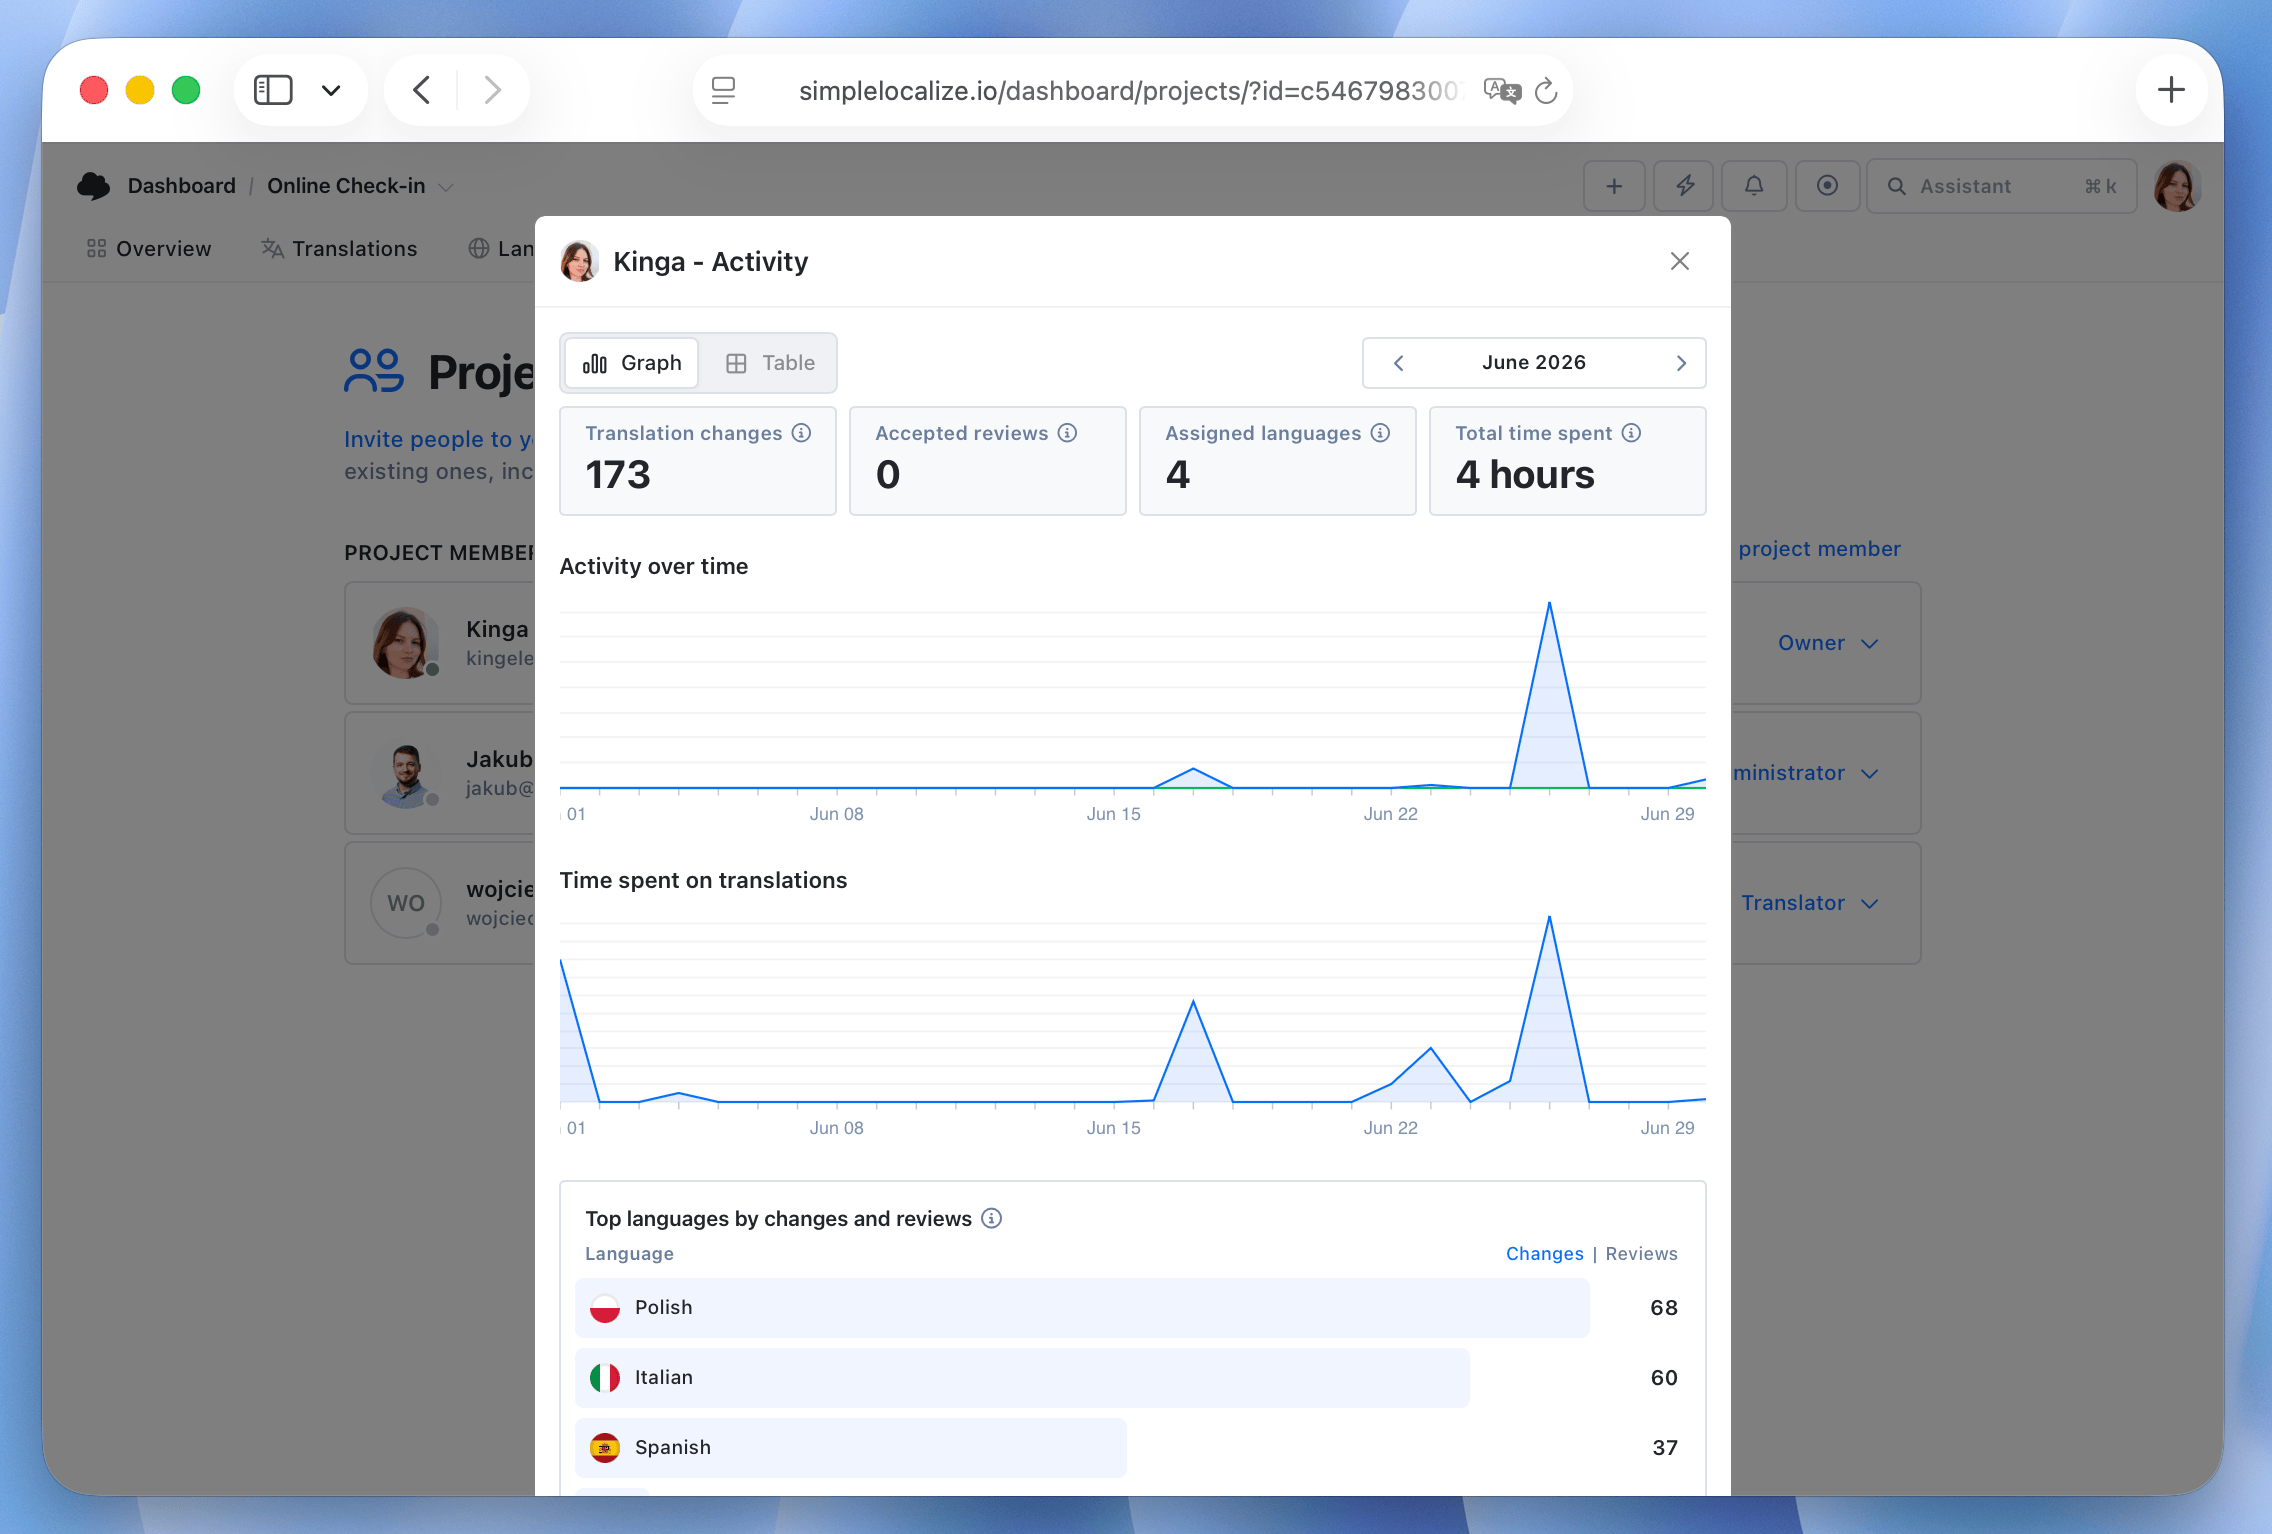Open the Overview tab
Screen dimensions: 2272x1534
[149, 249]
